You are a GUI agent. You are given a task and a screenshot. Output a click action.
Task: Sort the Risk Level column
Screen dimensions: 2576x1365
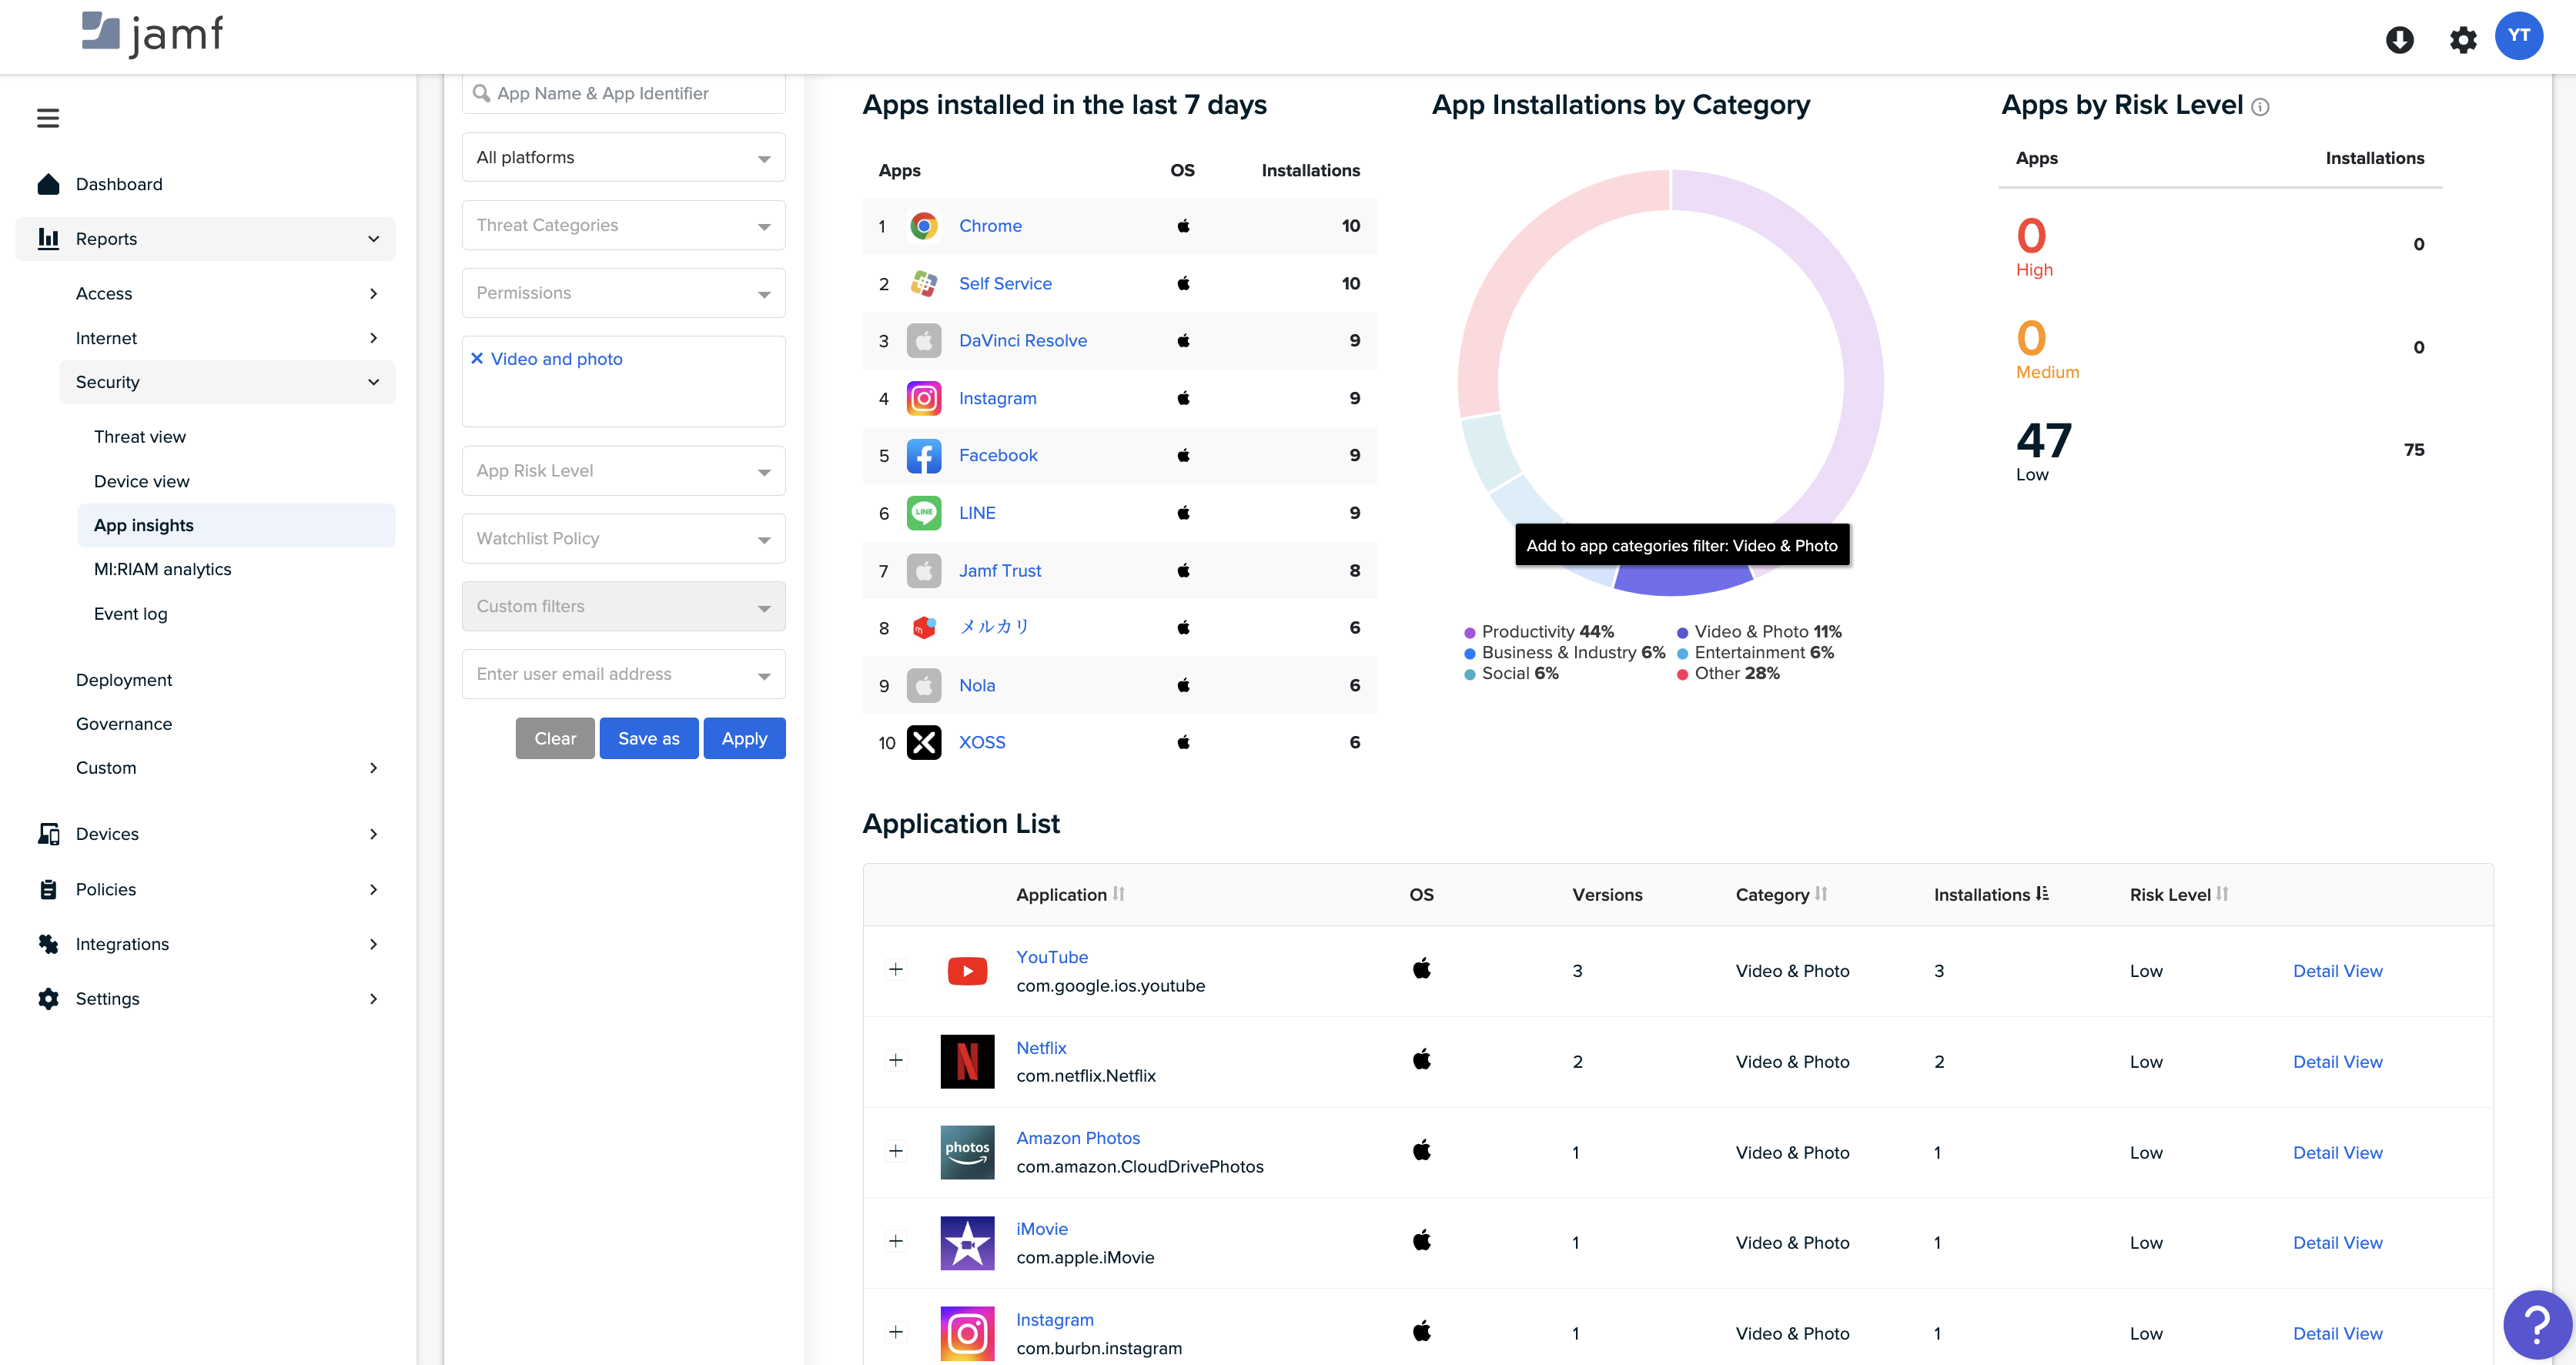2221,893
